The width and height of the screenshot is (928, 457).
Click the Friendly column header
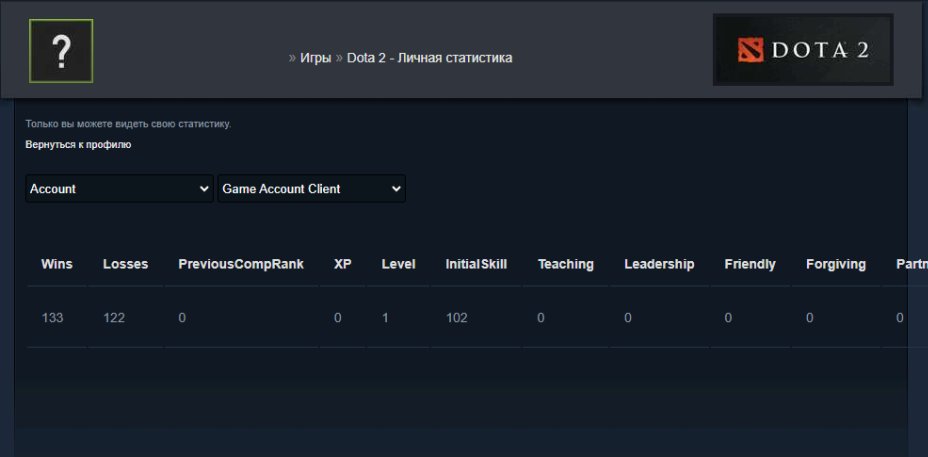pos(750,264)
